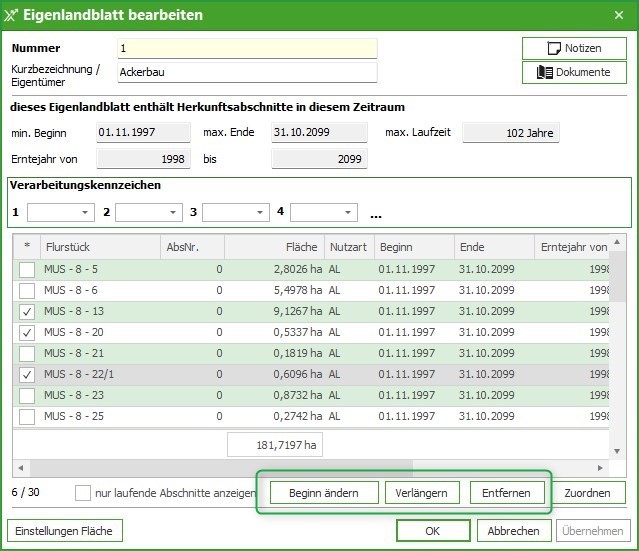Check the box for MUS - 8 - 5
639x551 pixels.
27,269
